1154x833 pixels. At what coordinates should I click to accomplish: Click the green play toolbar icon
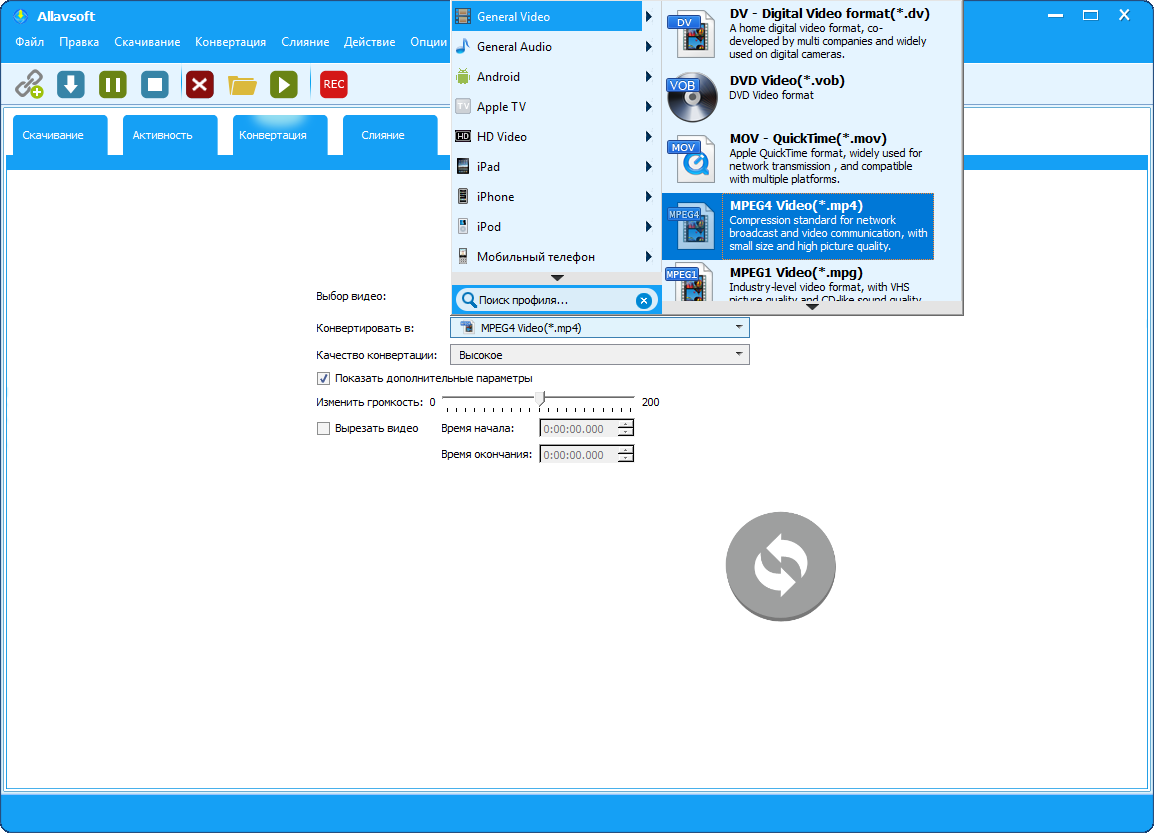coord(284,85)
